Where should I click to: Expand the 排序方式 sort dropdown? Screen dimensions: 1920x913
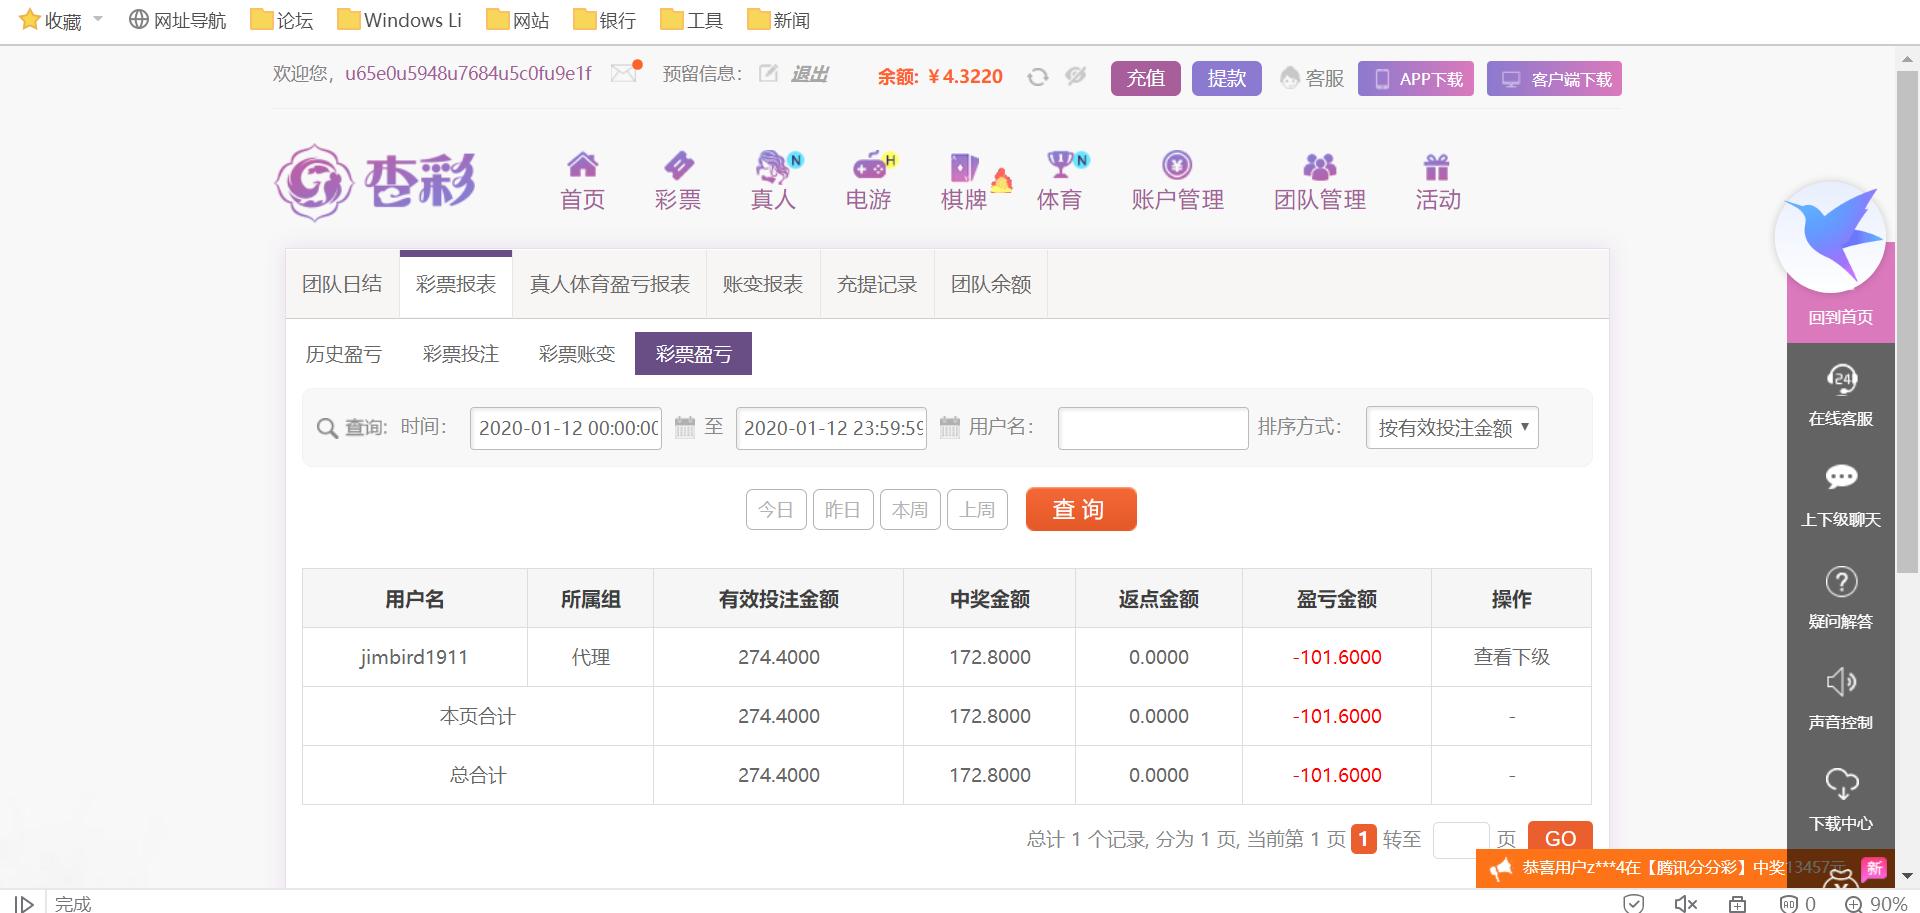(1451, 428)
